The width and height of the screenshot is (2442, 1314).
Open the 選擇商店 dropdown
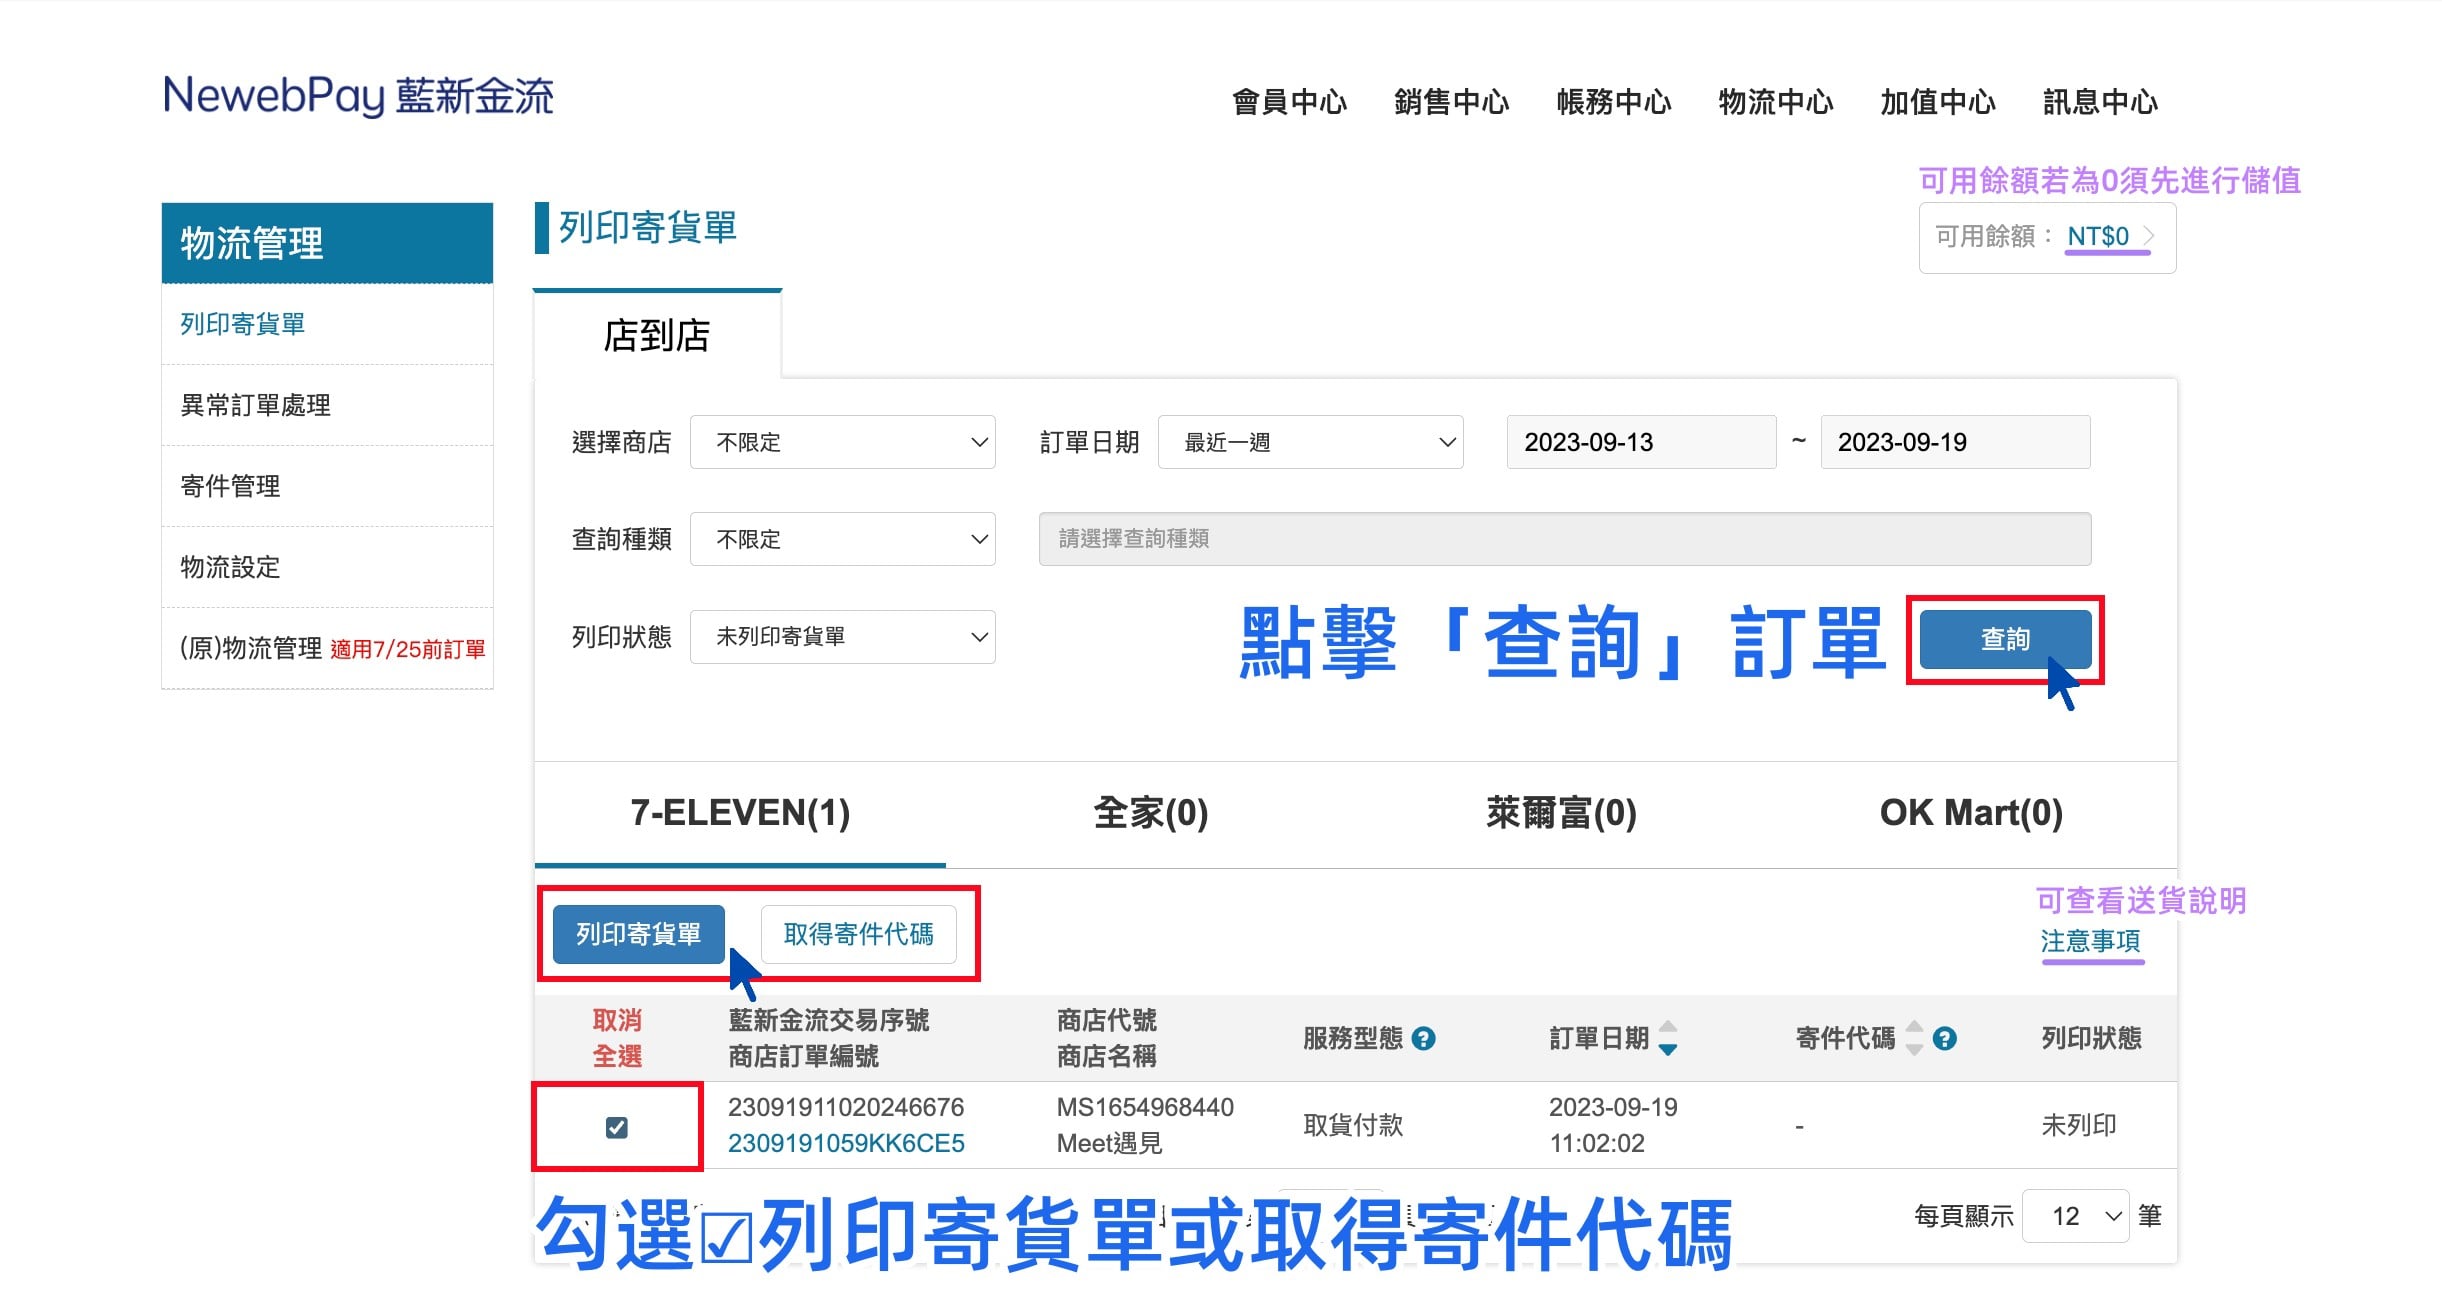click(x=843, y=442)
